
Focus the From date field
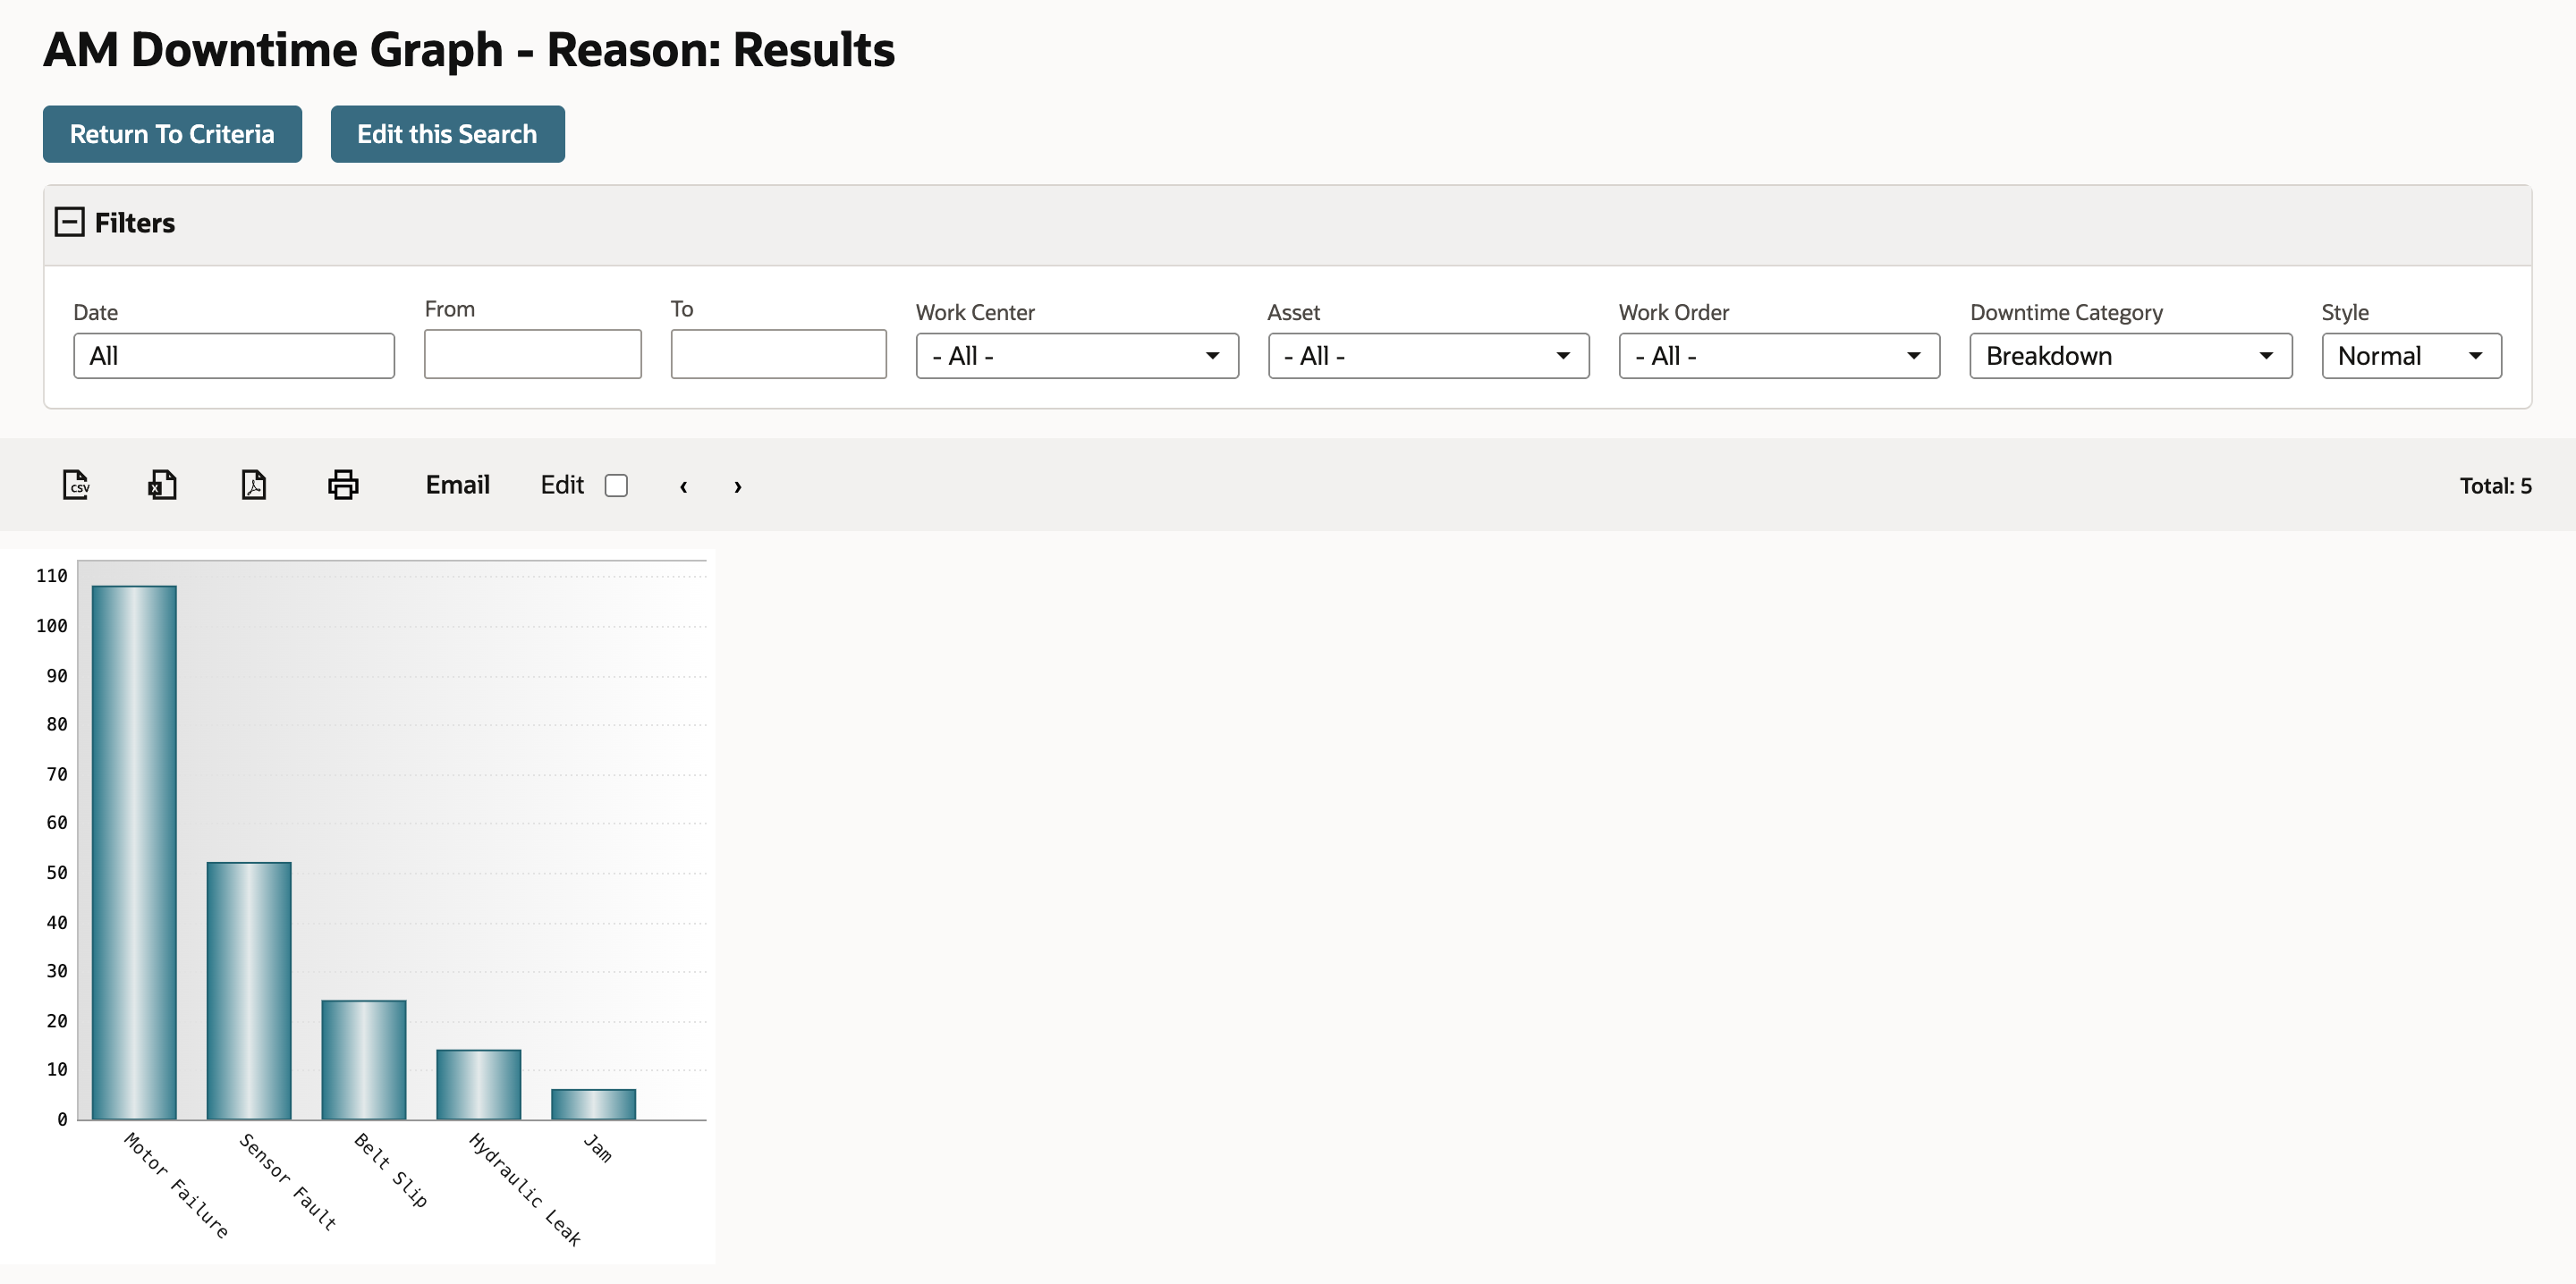pos(532,354)
